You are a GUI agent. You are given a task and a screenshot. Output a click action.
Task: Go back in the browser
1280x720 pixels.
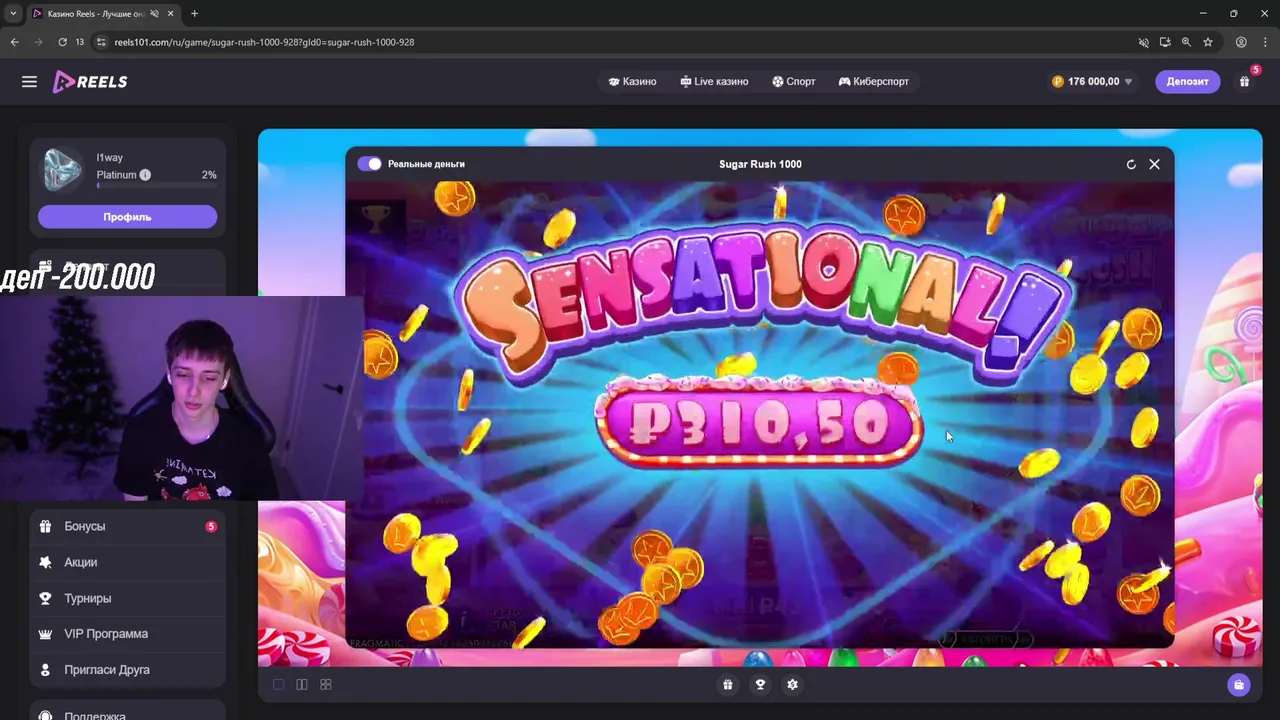pyautogui.click(x=14, y=42)
